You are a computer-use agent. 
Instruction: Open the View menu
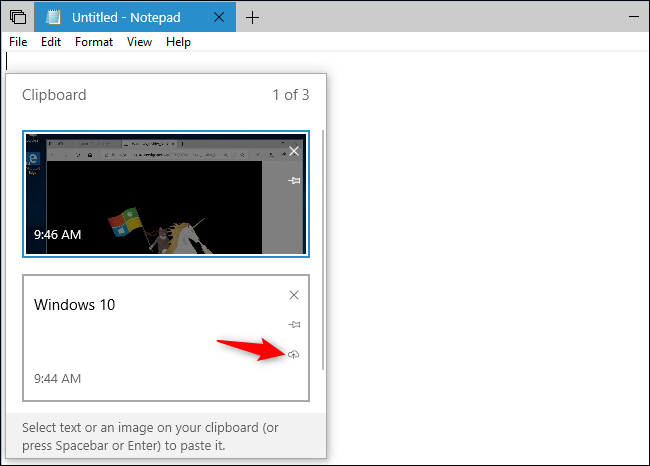(x=139, y=42)
